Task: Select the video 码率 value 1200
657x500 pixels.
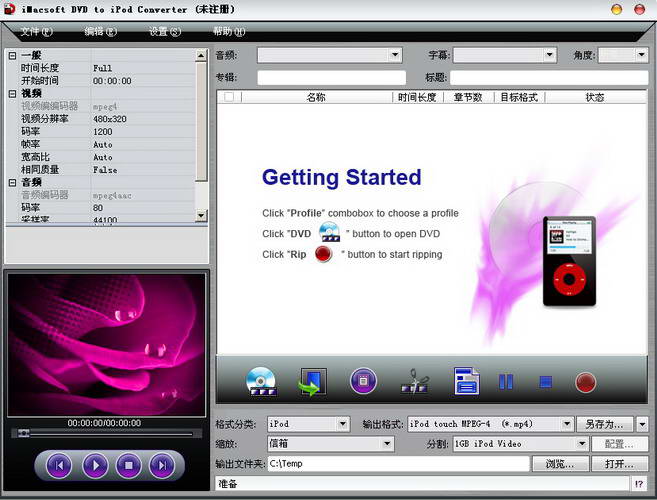Action: [x=103, y=132]
